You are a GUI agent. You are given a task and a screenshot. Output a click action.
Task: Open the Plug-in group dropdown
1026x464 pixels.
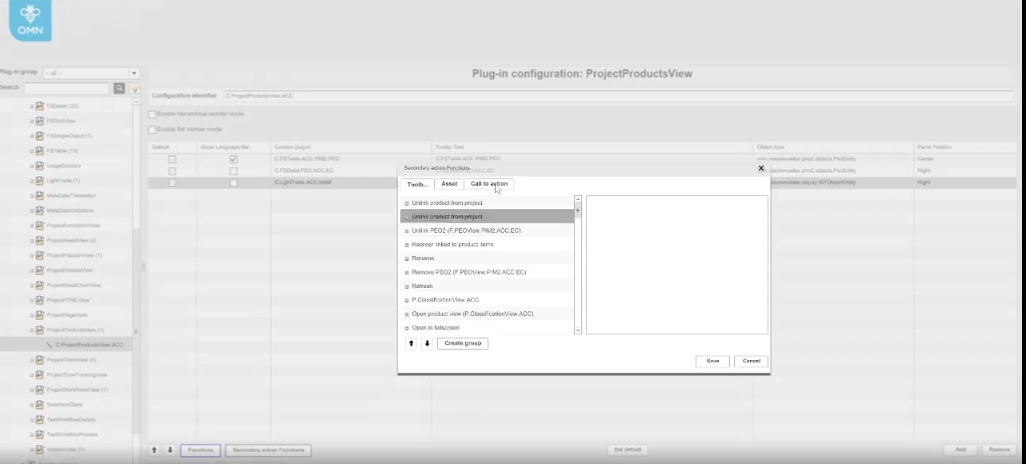pyautogui.click(x=133, y=73)
